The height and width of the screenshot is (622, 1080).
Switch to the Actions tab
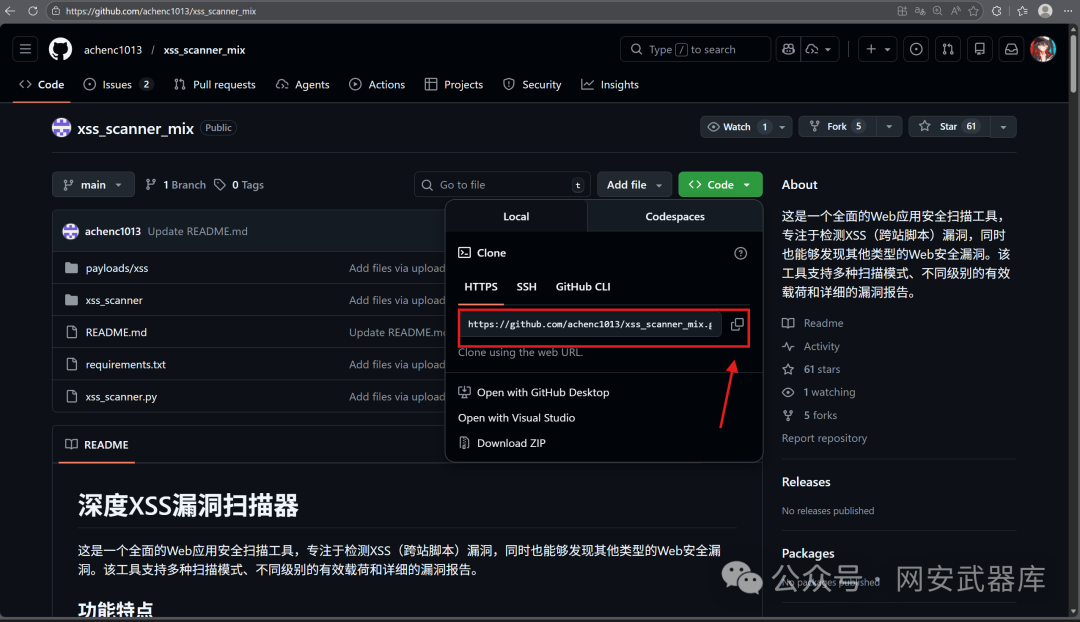click(x=377, y=85)
